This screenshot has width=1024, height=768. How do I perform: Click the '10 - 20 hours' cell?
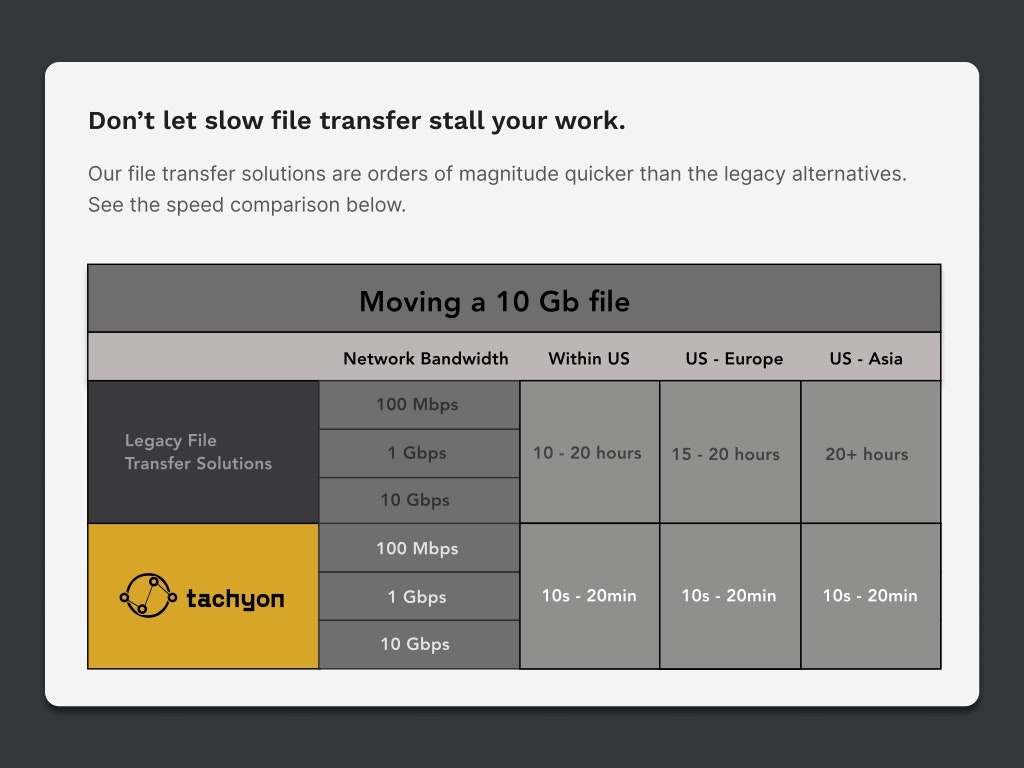click(x=589, y=452)
